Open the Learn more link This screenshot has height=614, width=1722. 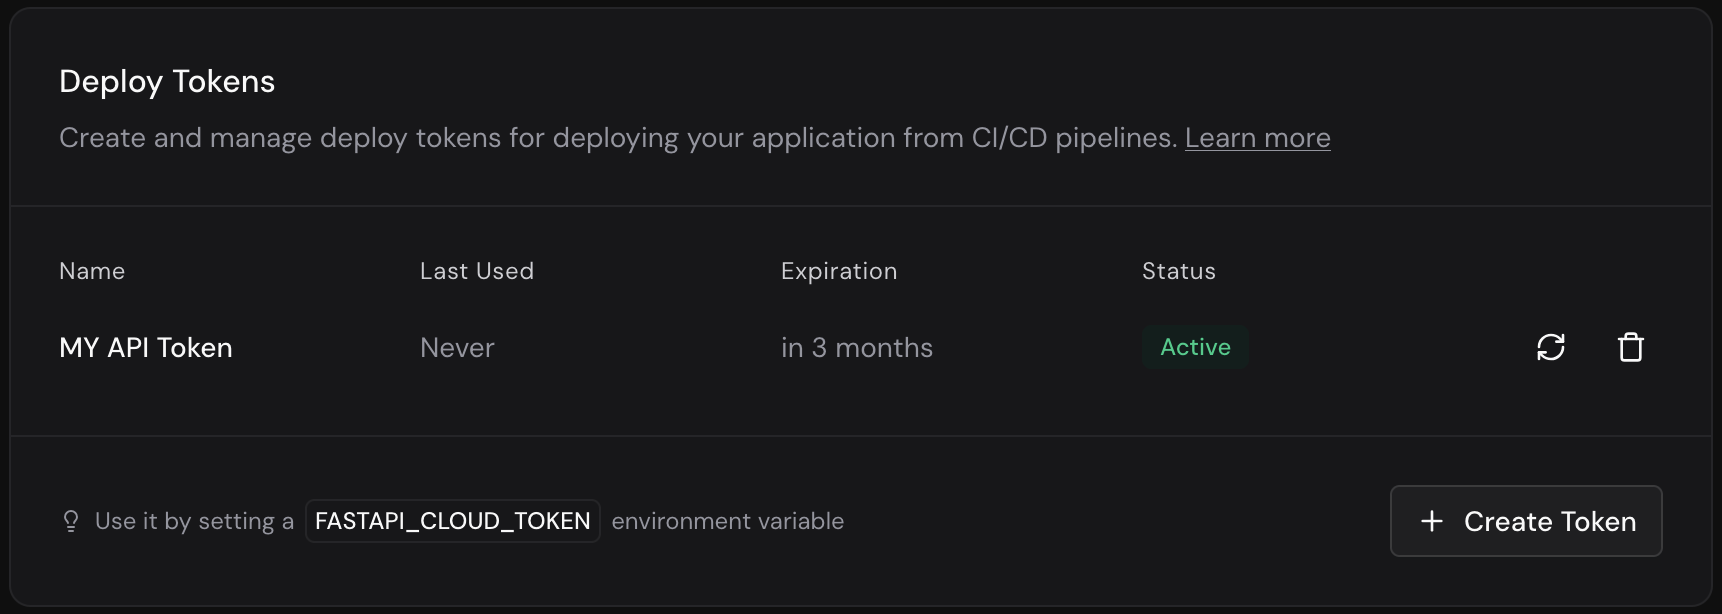(x=1258, y=137)
